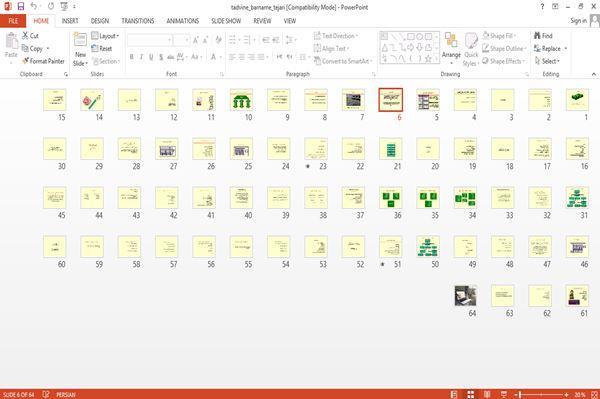Open Shape Effects dropdown
The width and height of the screenshot is (600, 399).
(503, 61)
